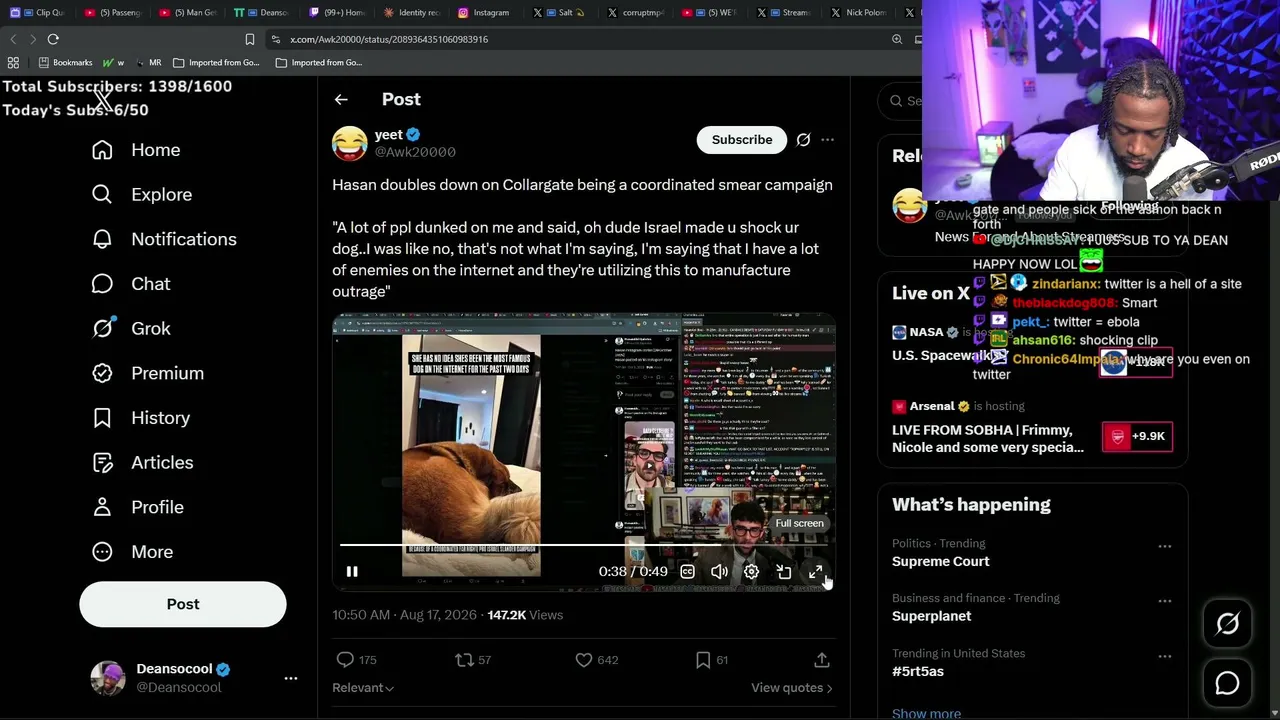Open more options for #5rt5as trend
The height and width of the screenshot is (720, 1280).
point(1165,656)
